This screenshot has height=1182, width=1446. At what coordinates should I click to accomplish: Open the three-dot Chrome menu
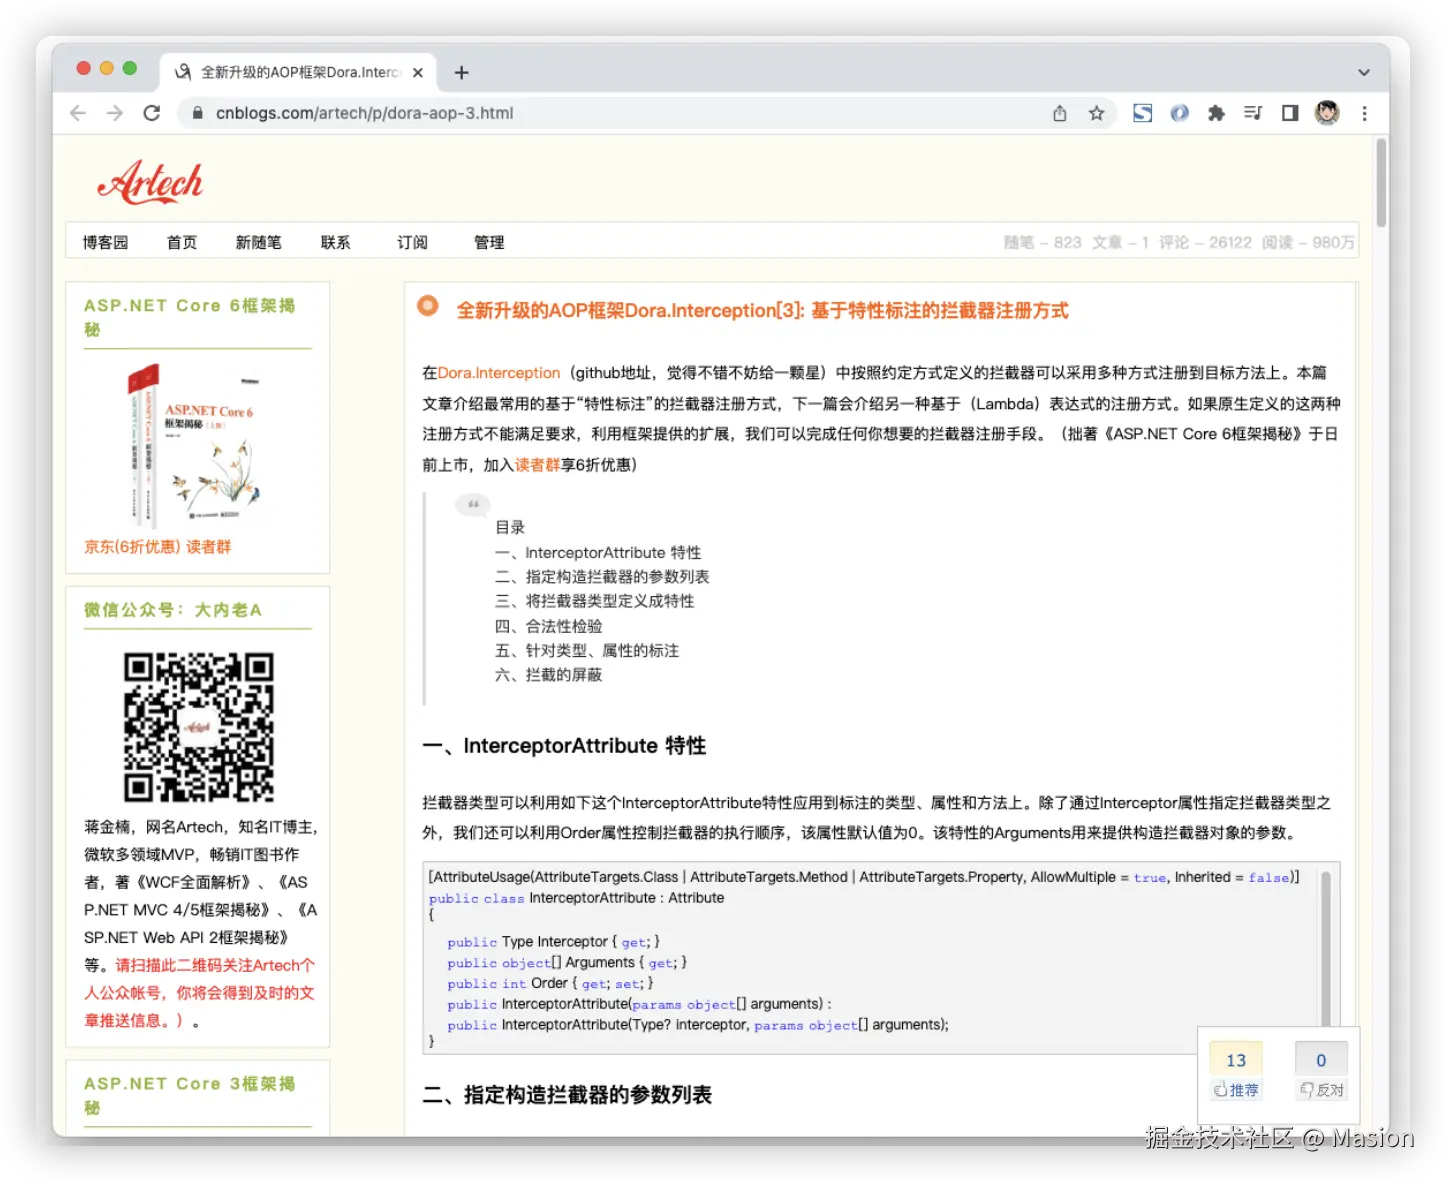tap(1365, 113)
